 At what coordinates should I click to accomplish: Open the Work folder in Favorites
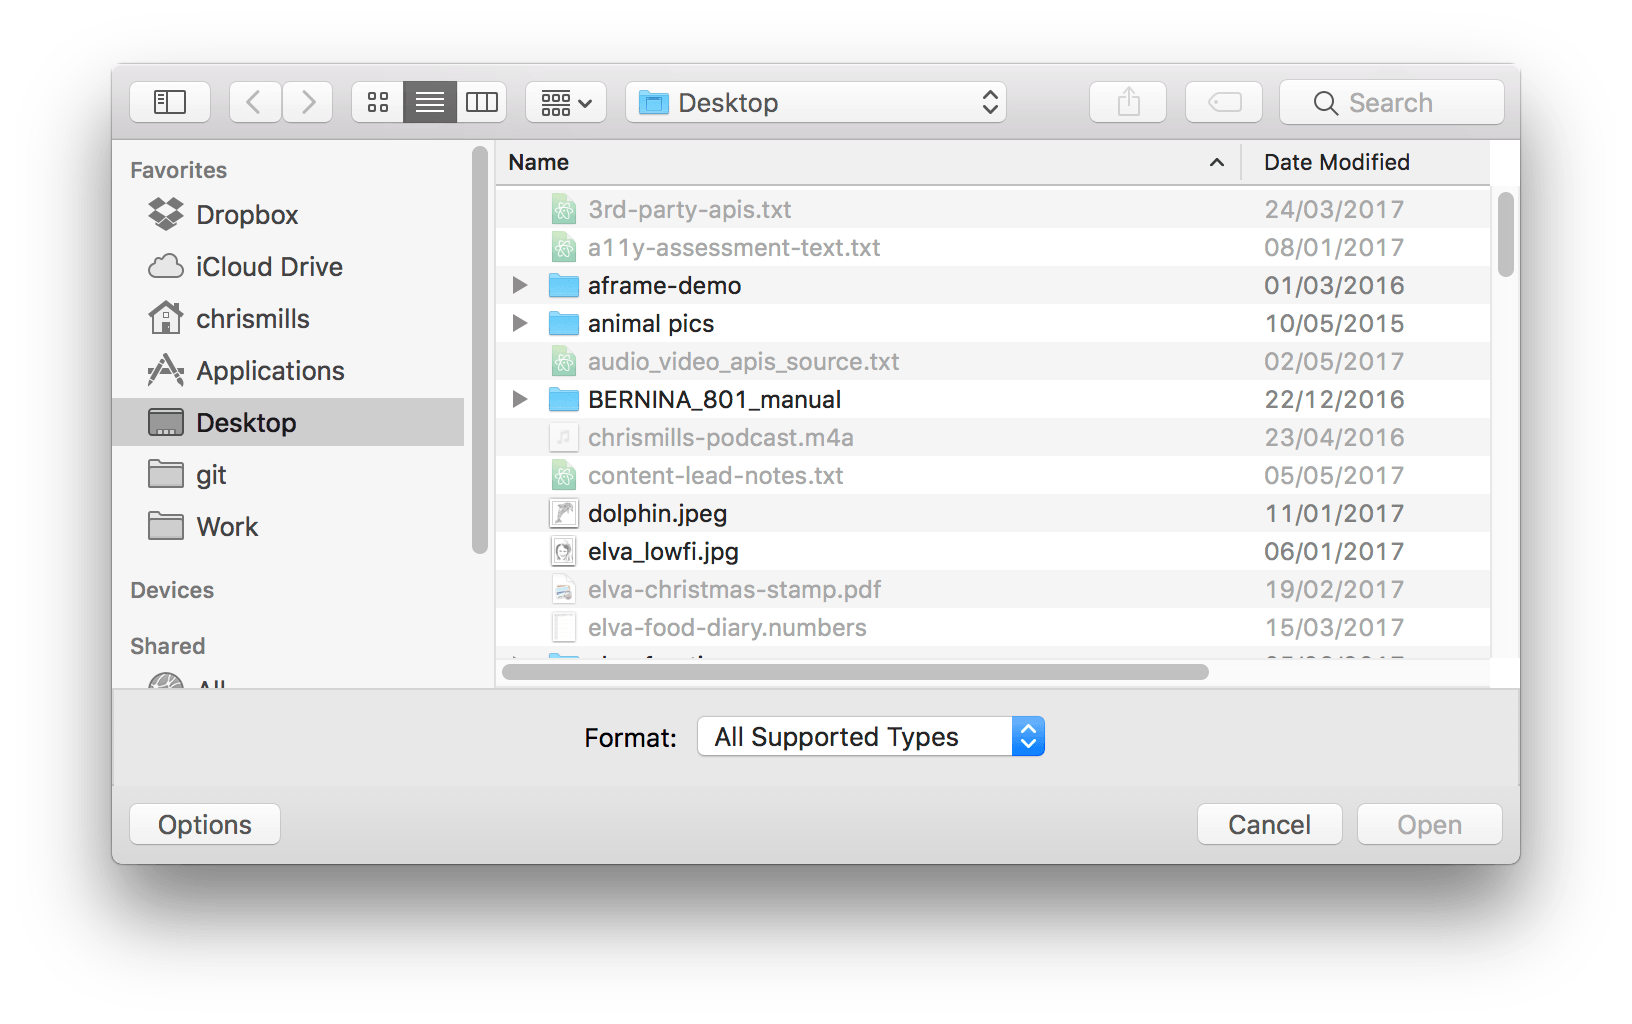[x=227, y=526]
